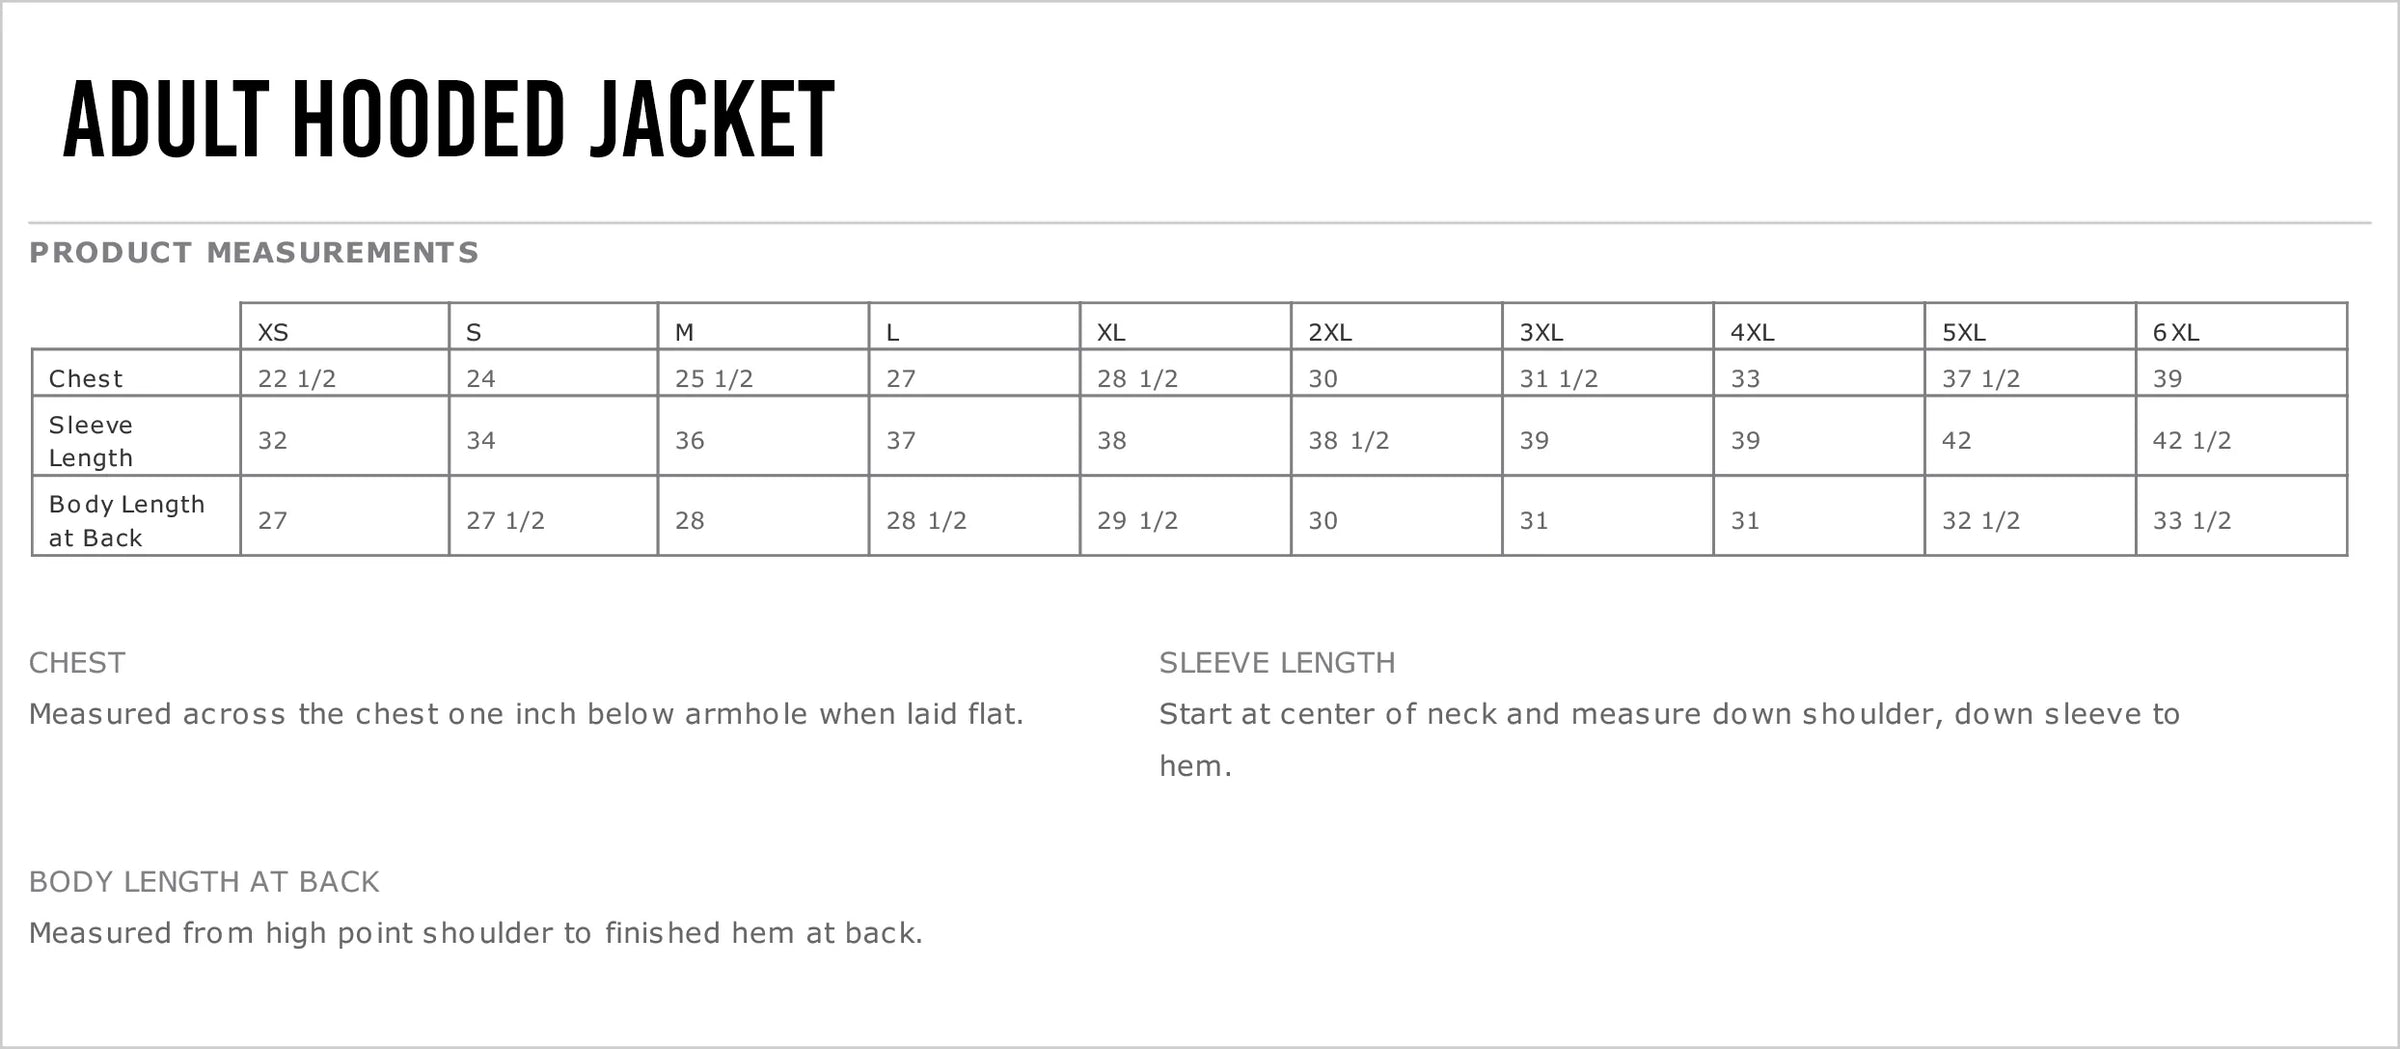Click the 6XL sleeve length 42 1/2

click(2192, 441)
